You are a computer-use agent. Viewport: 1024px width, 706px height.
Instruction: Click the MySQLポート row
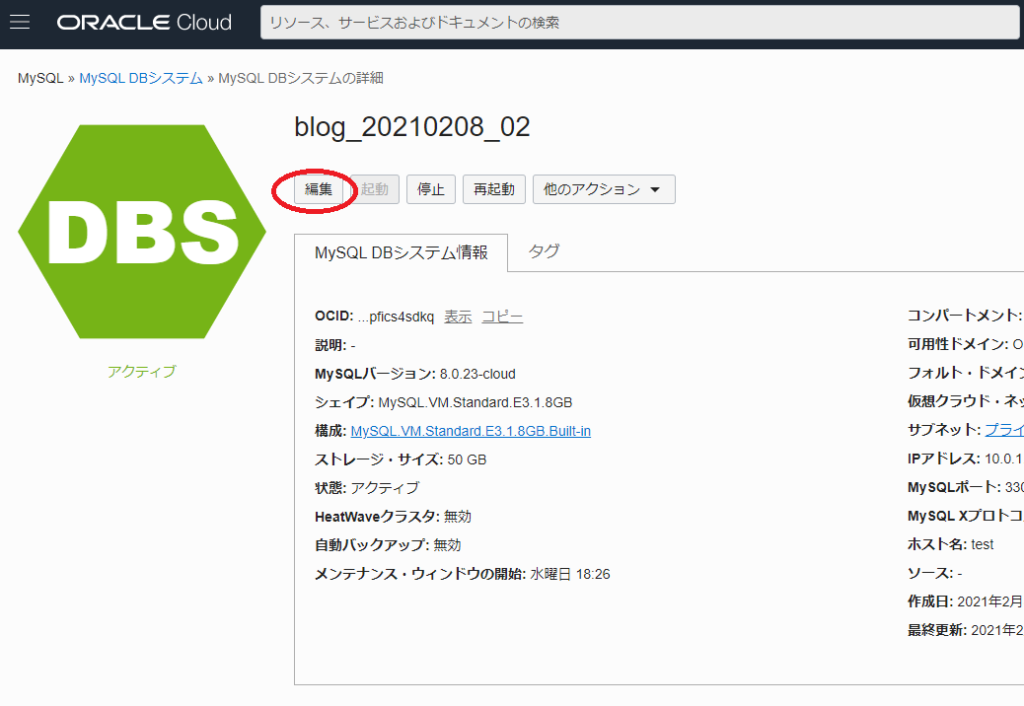pos(965,487)
